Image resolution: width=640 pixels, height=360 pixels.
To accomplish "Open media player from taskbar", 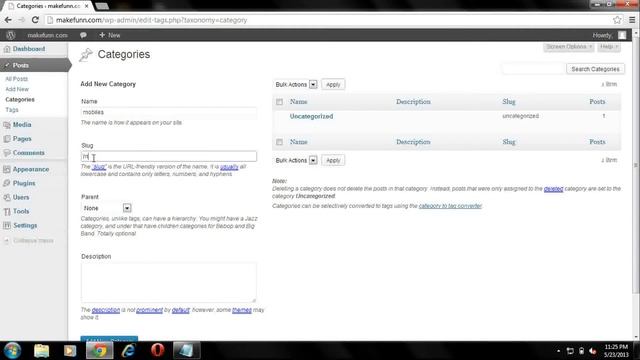I will point(70,351).
